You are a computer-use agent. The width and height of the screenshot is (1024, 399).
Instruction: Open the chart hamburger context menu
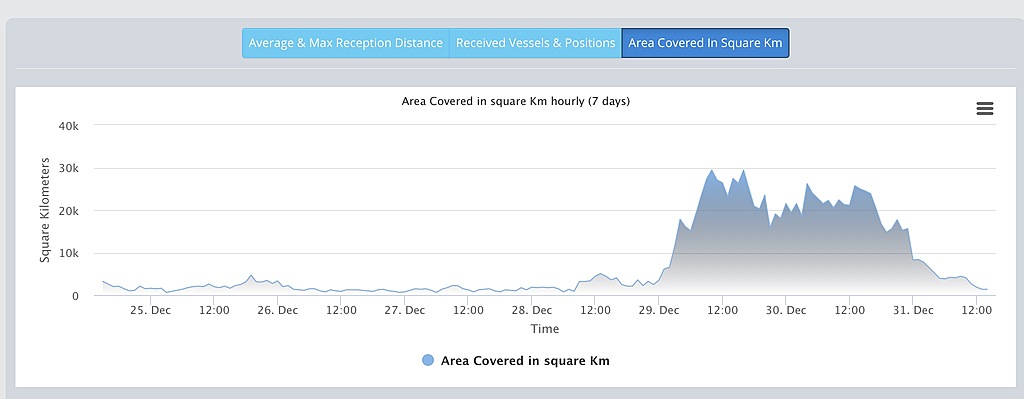pos(985,109)
